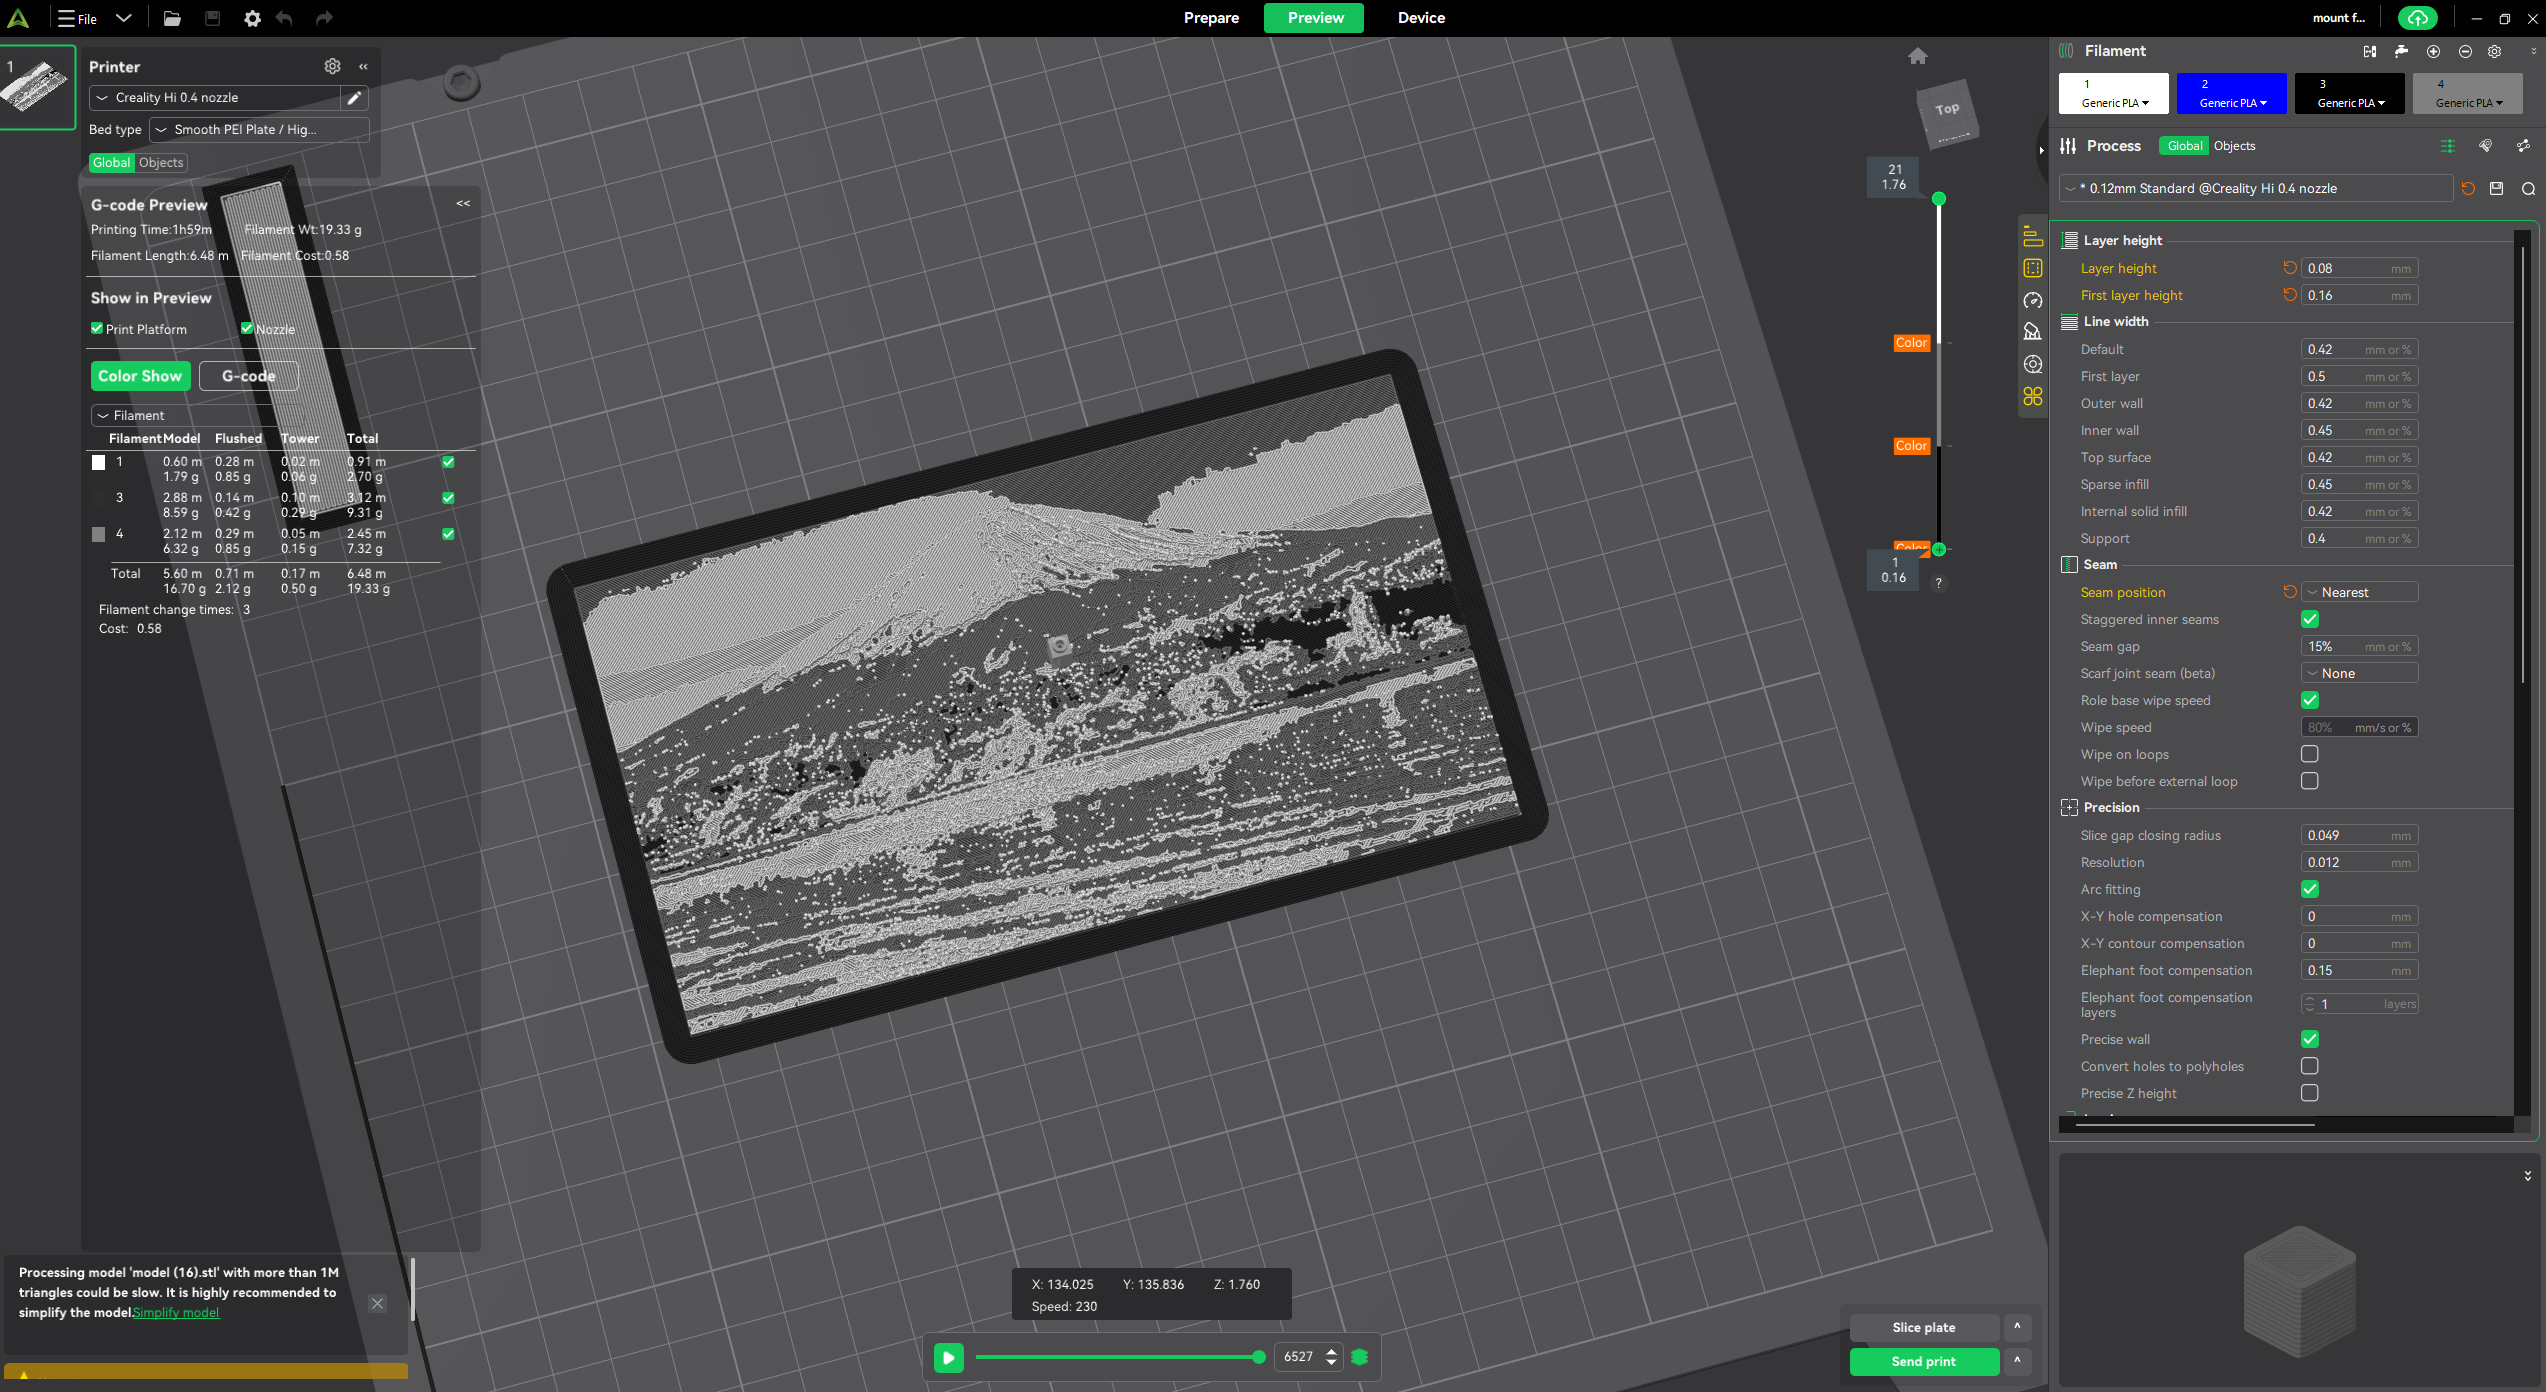2546x1392 pixels.
Task: Click the home view icon in viewport
Action: [x=1917, y=56]
